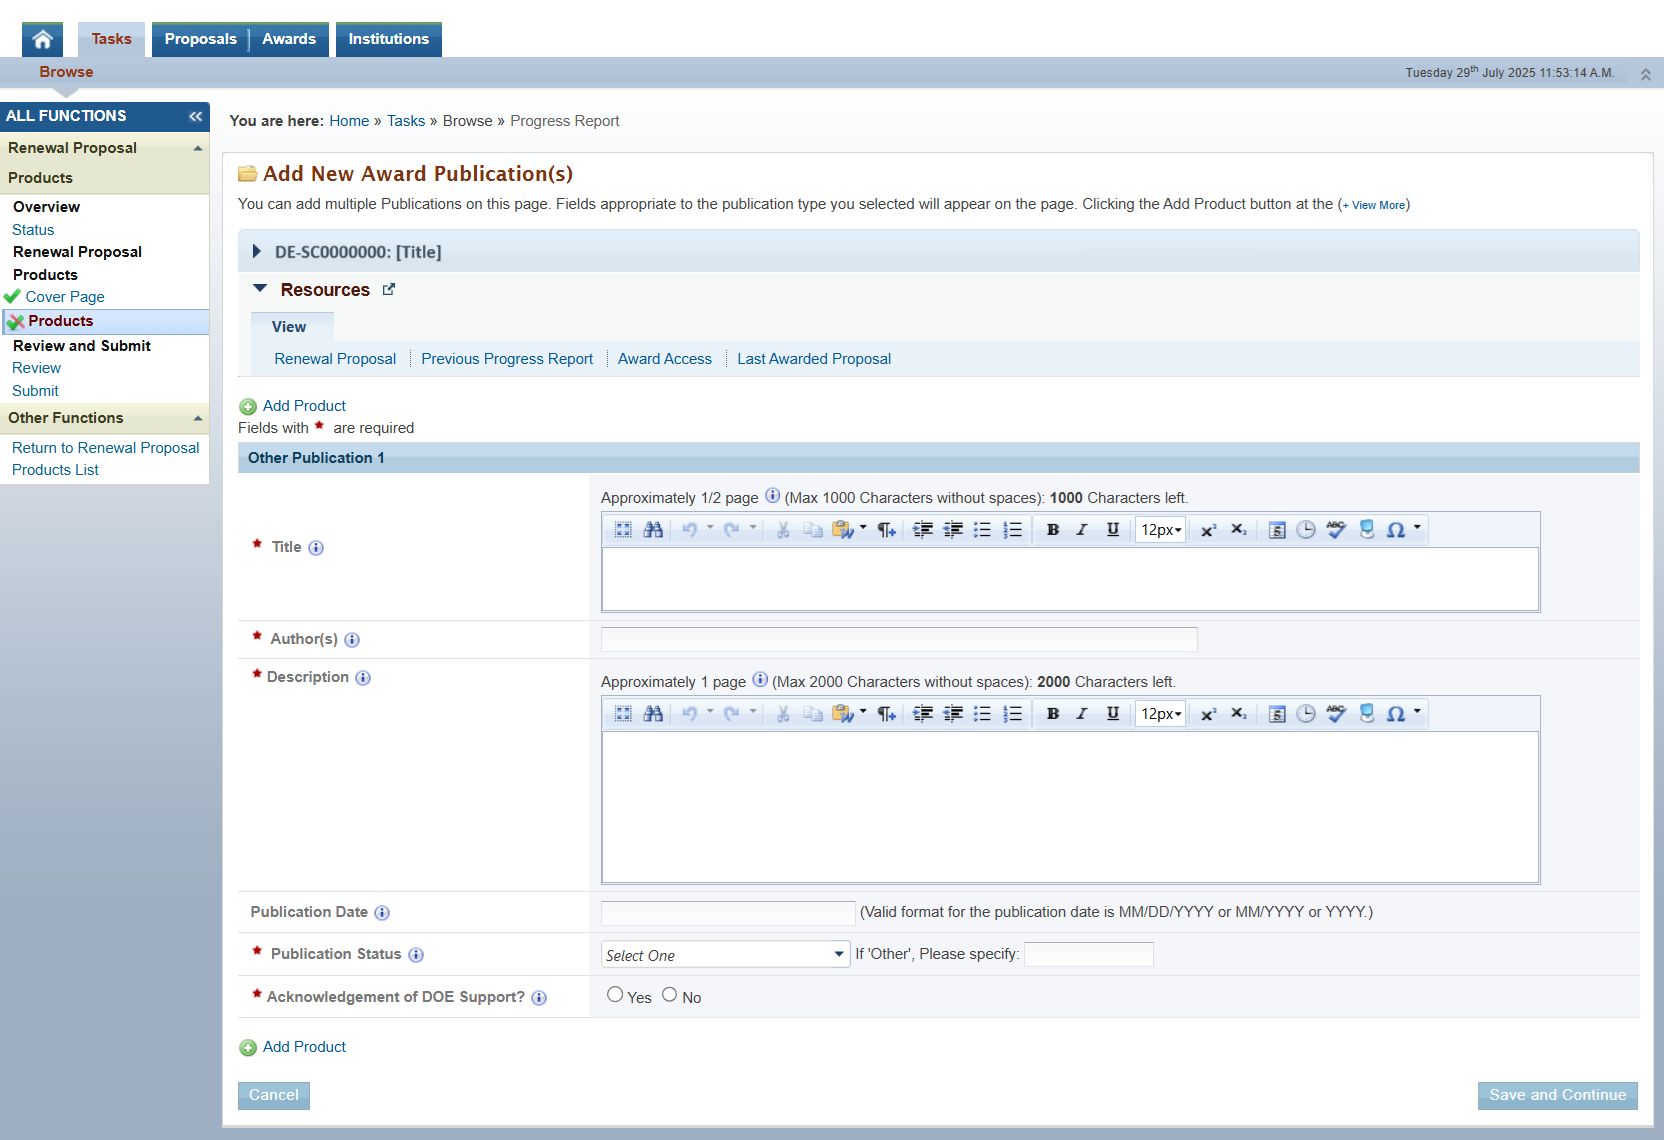Insert bullet list in the Description editor

point(982,714)
